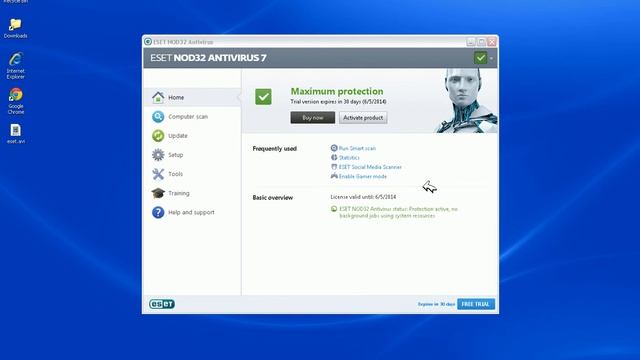
Task: Click the Setup gear icon
Action: point(158,155)
